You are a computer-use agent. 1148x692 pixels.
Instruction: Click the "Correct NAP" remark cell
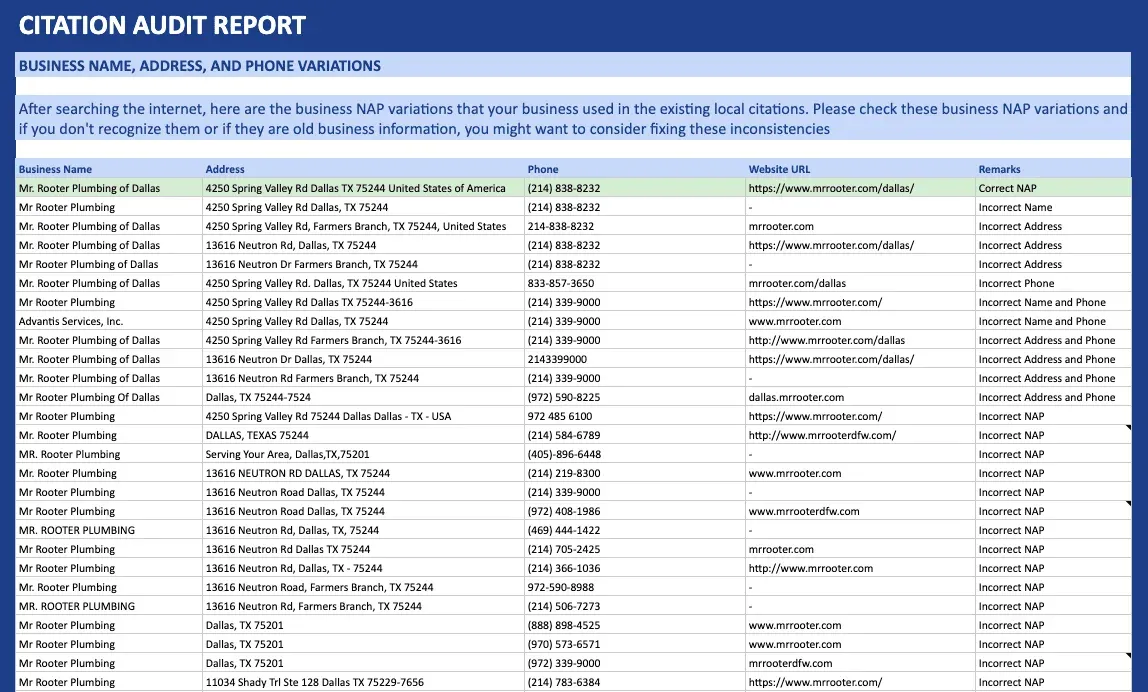point(1010,187)
